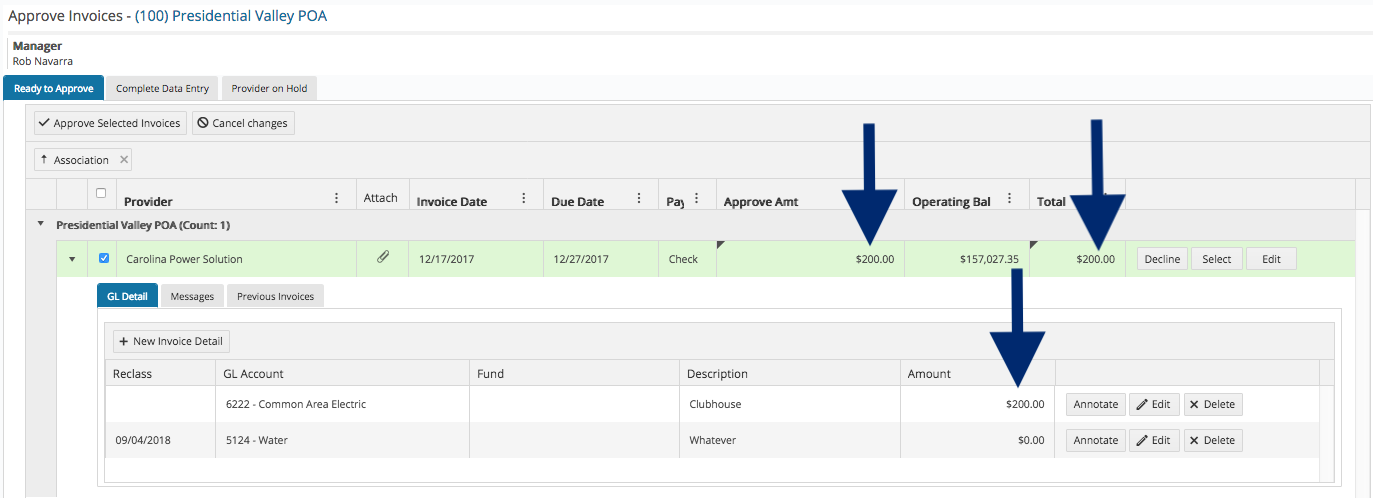Collapse the Carolina Power Solution row details

click(72, 260)
